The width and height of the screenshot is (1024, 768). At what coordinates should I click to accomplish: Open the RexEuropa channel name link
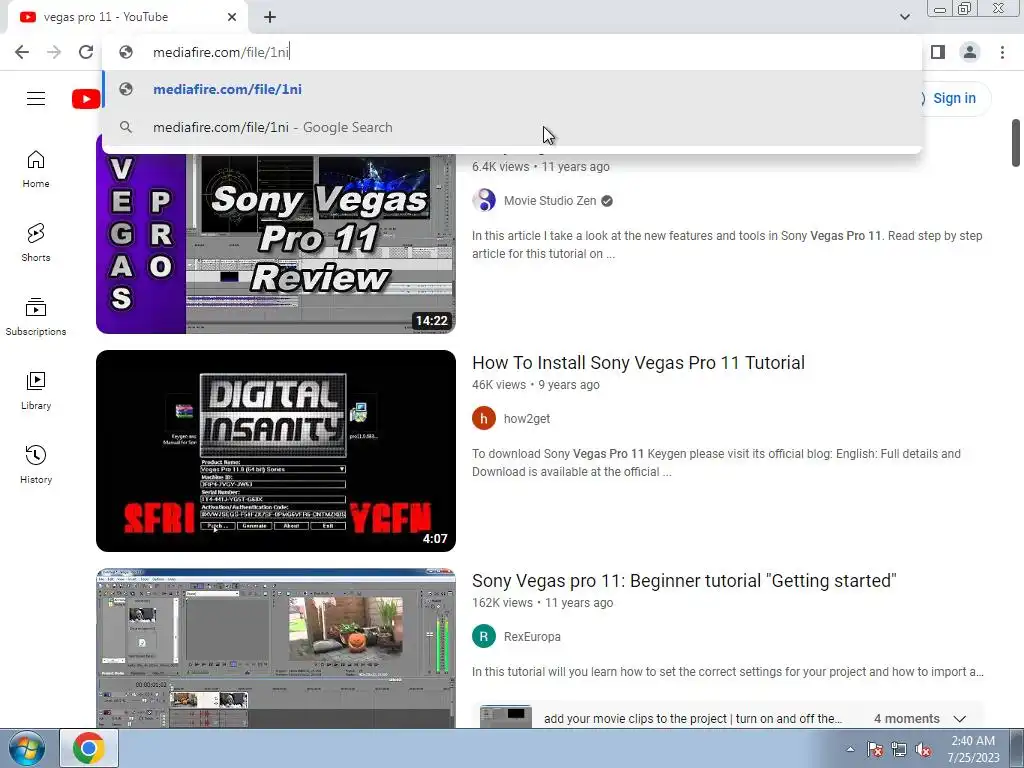coord(532,637)
